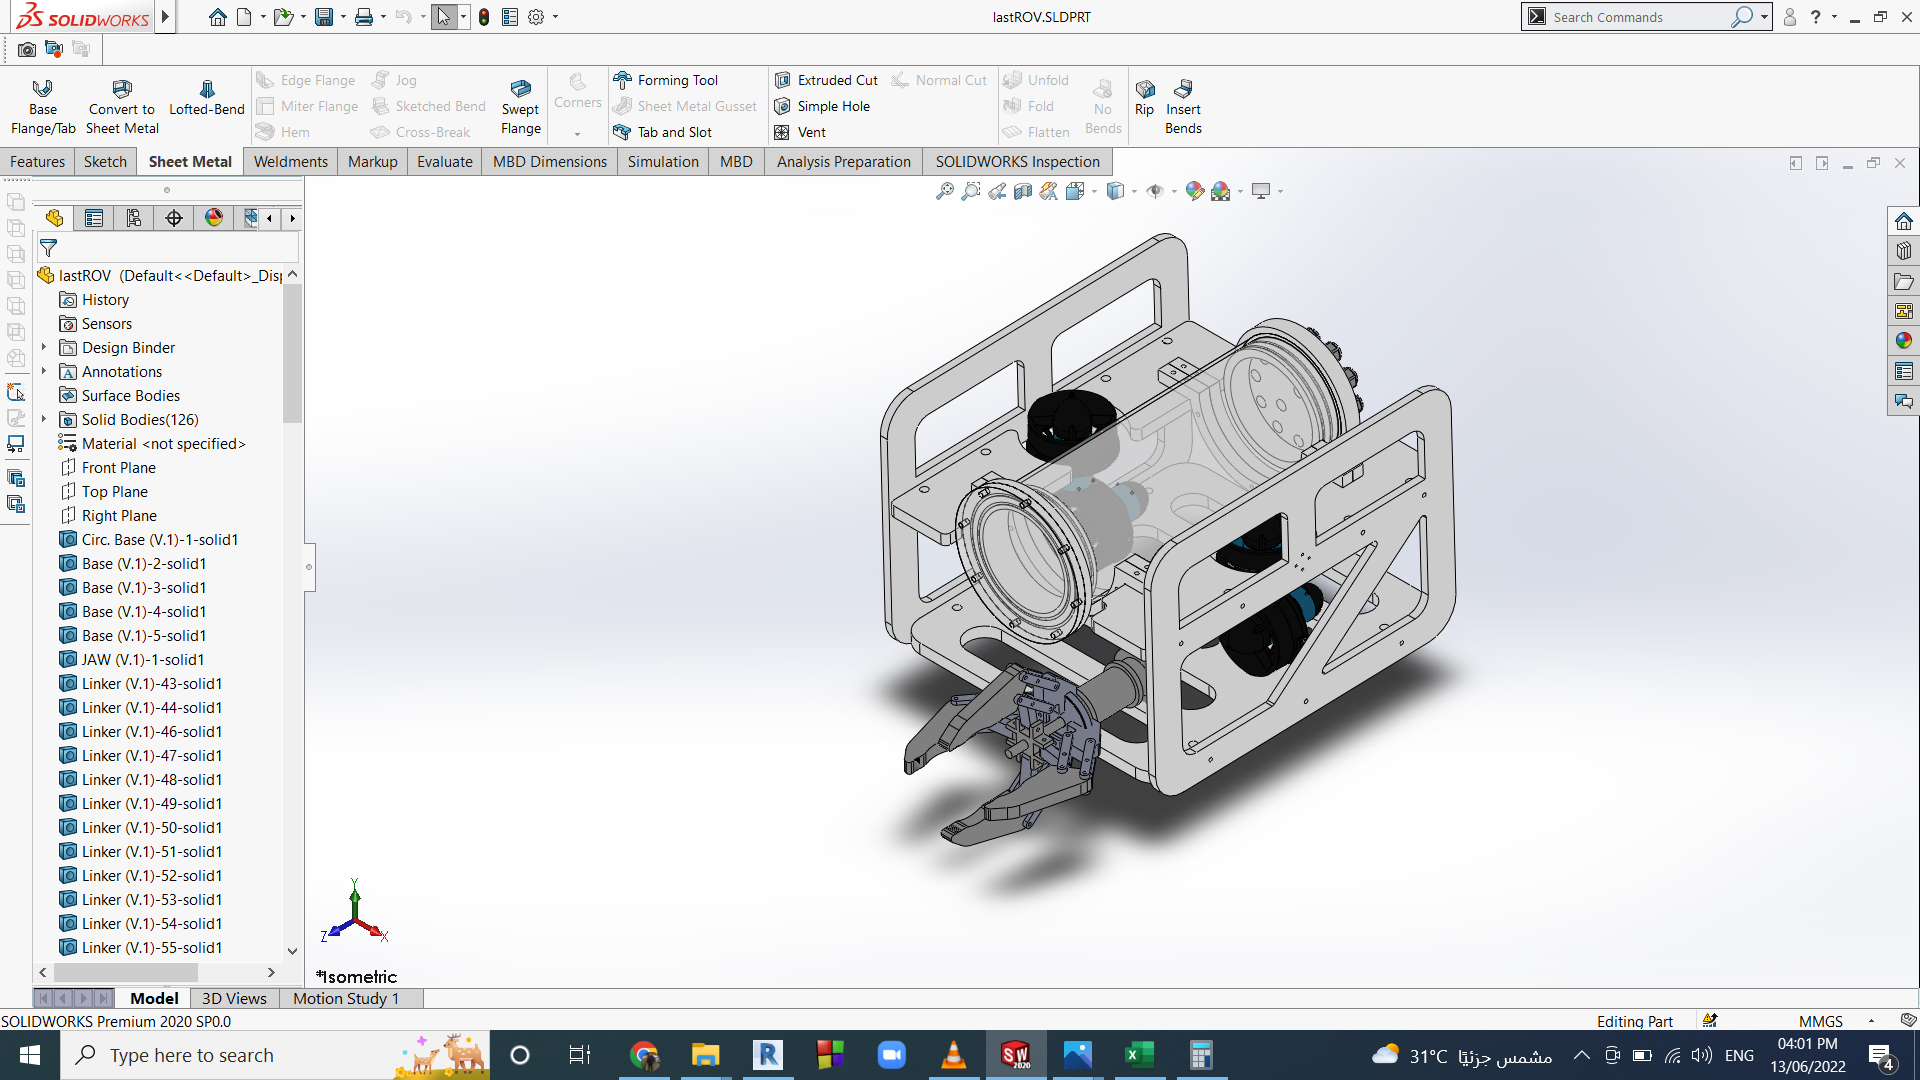1920x1080 pixels.
Task: Activate the Rip tool
Action: [x=1144, y=97]
